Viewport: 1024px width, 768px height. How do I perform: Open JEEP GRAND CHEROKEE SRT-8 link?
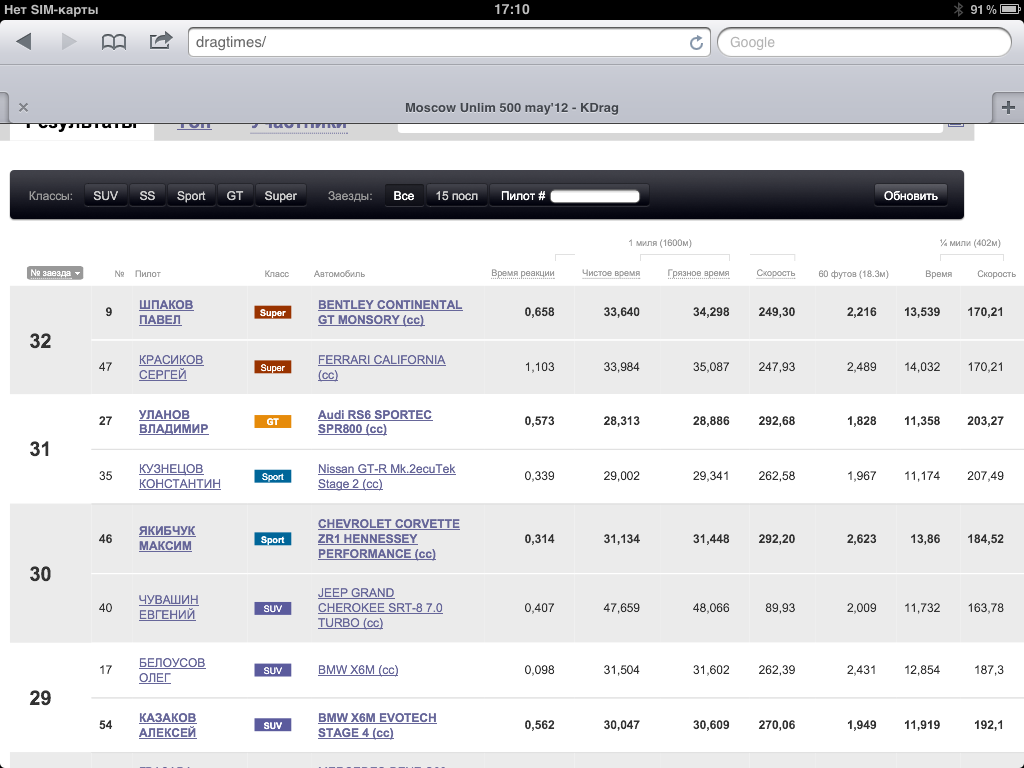pos(380,607)
